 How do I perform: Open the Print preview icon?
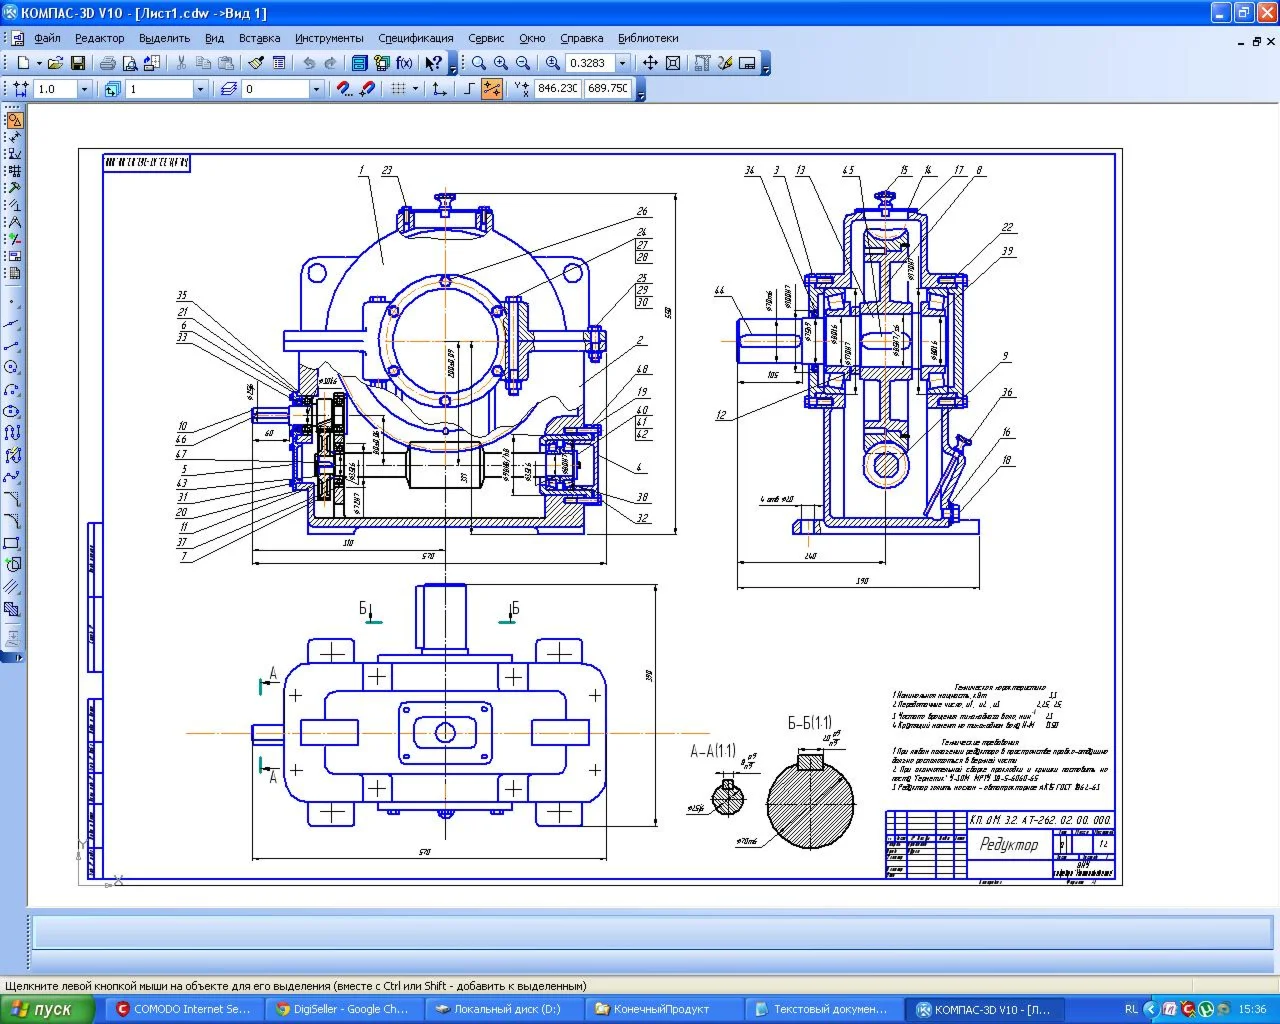(x=130, y=63)
